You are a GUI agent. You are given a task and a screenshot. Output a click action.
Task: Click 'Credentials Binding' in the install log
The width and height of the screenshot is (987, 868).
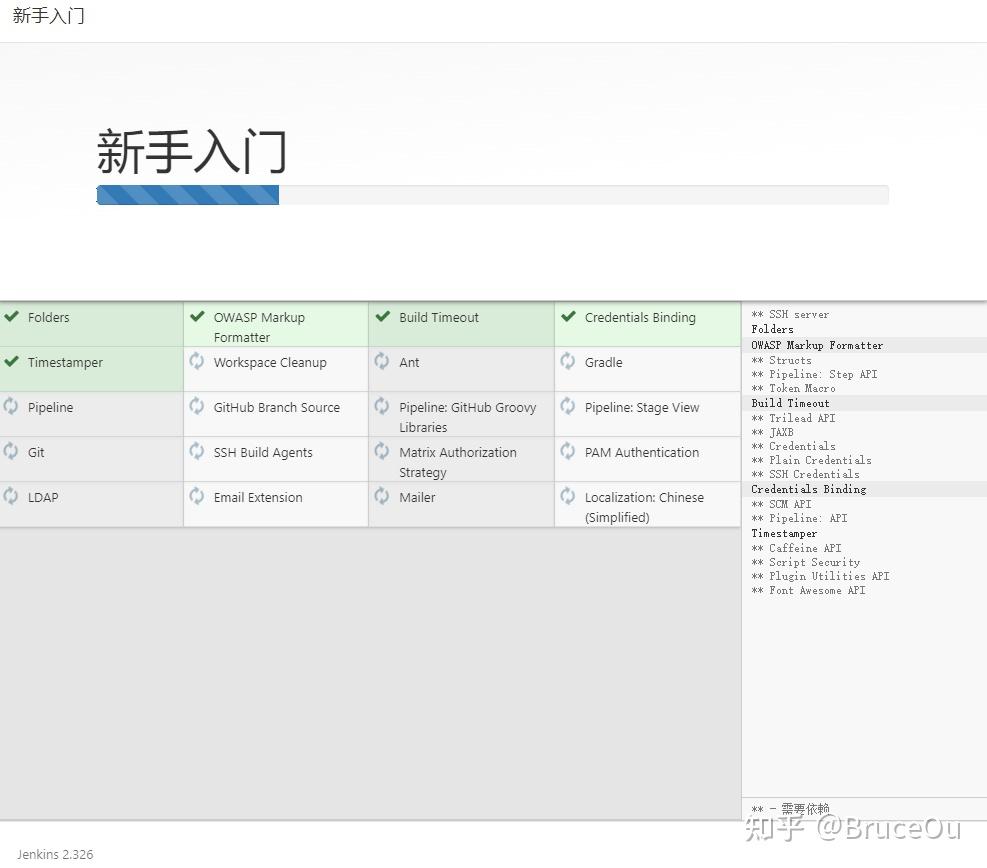click(x=809, y=489)
